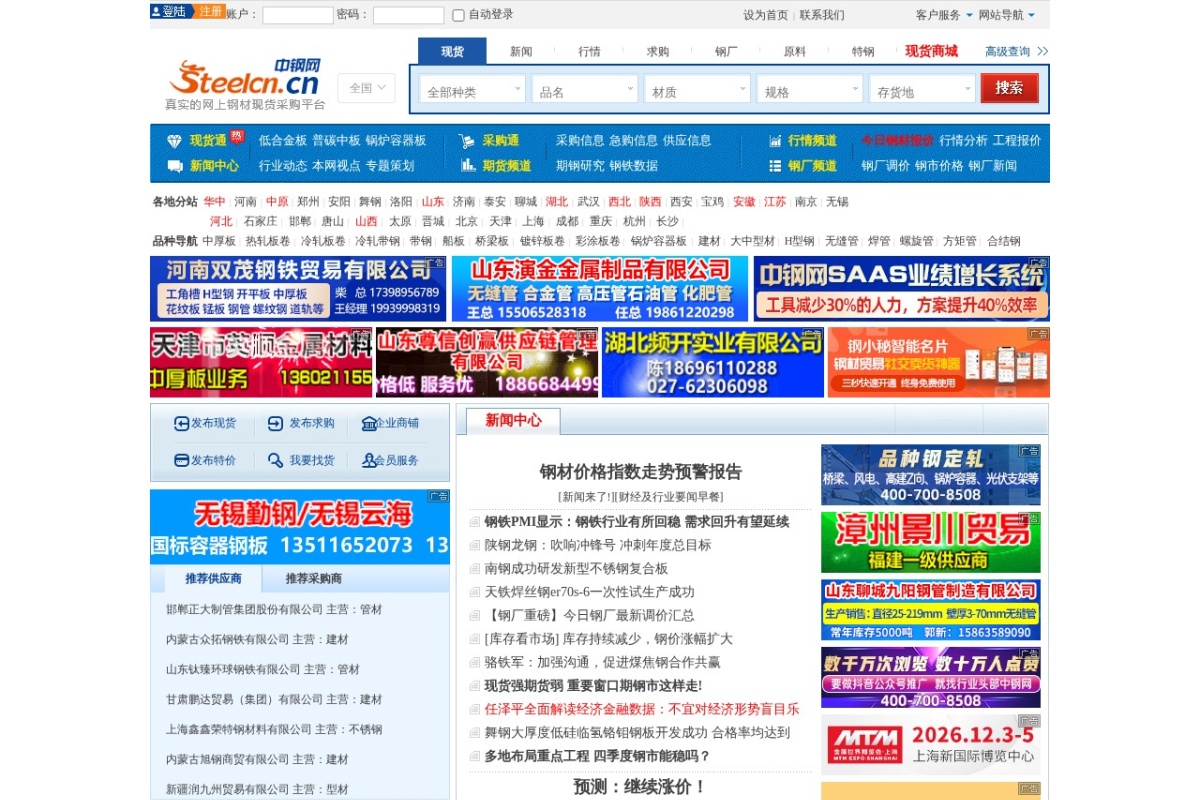Click the red 搜索 button
Screen dimensions: 1200x800
tap(1009, 88)
